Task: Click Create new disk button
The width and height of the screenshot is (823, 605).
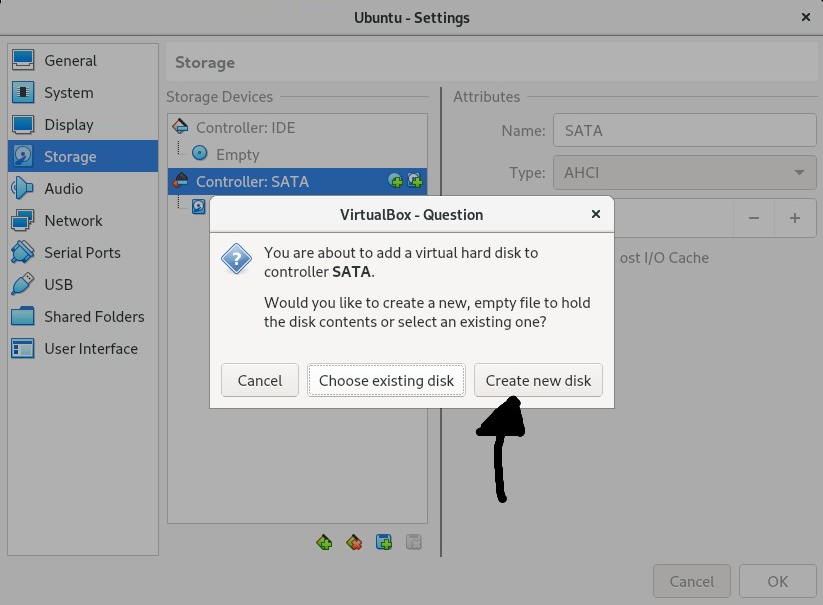Action: 538,380
